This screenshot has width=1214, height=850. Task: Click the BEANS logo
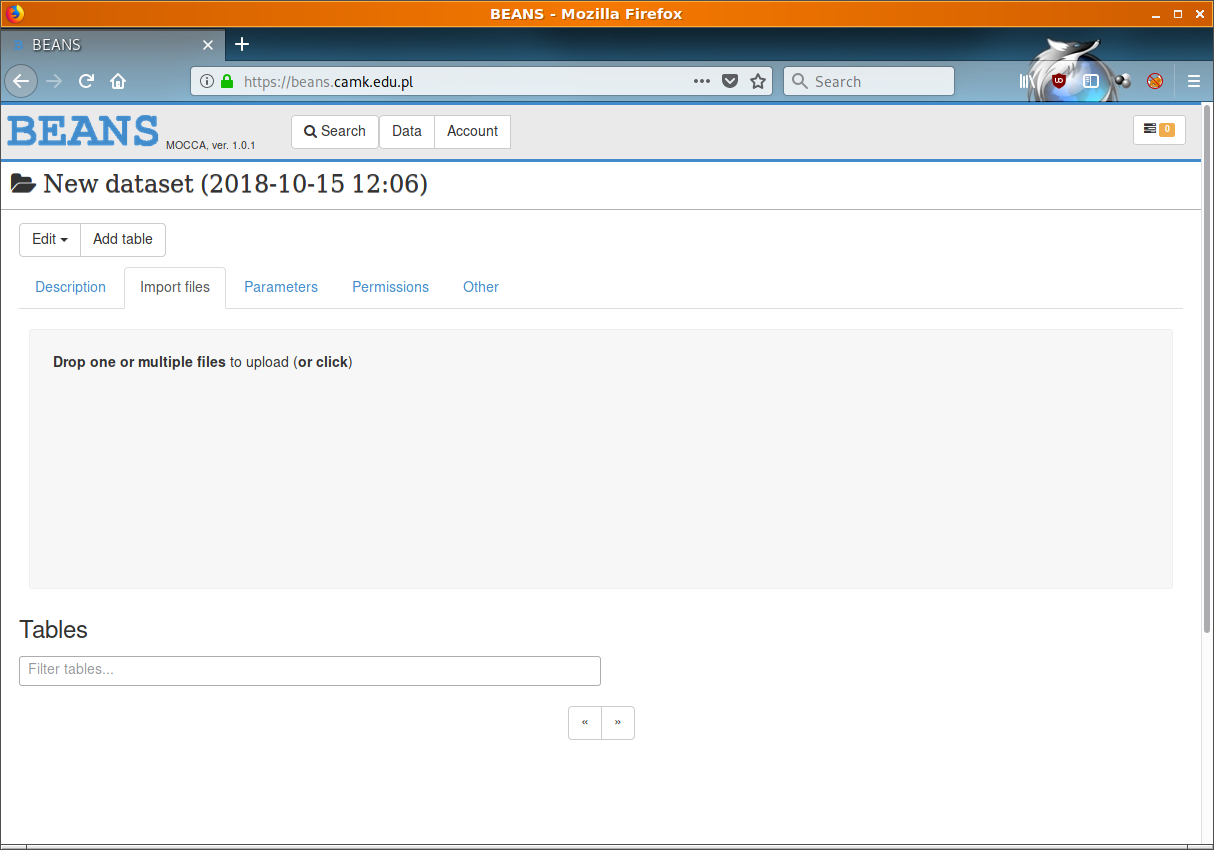click(83, 131)
